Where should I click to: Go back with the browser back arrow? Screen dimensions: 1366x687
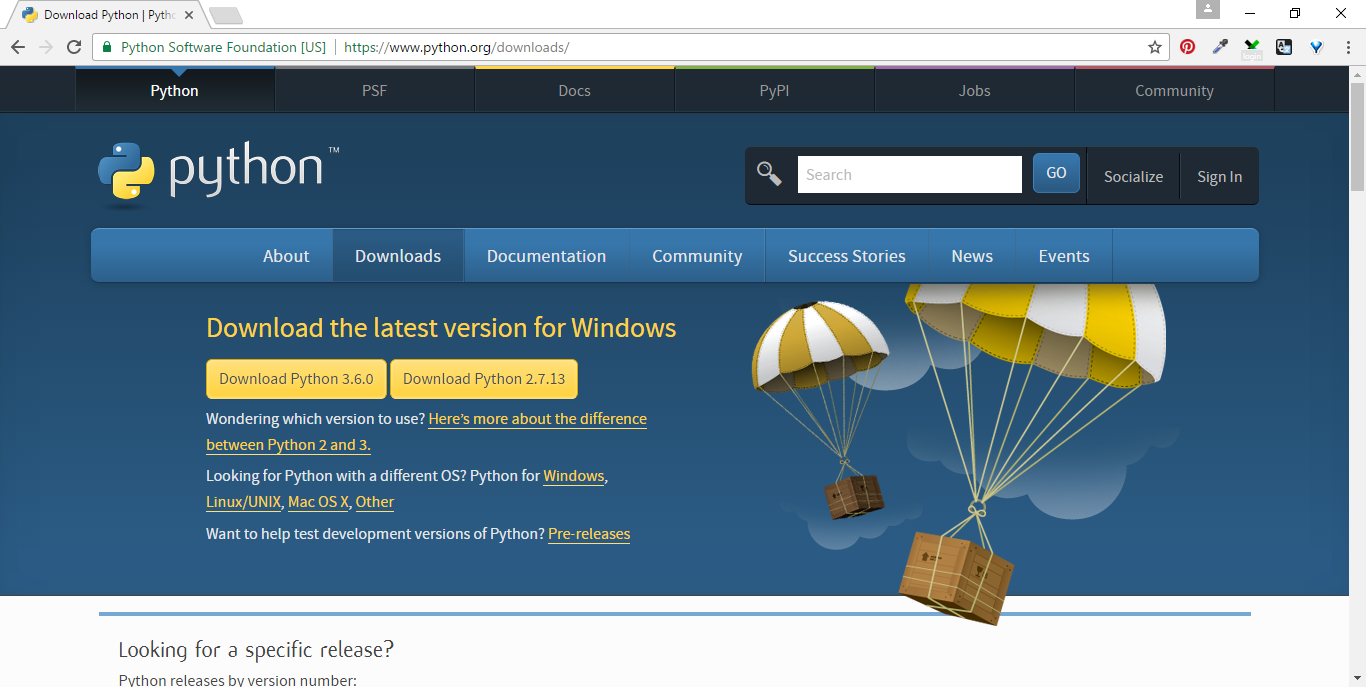pos(18,47)
